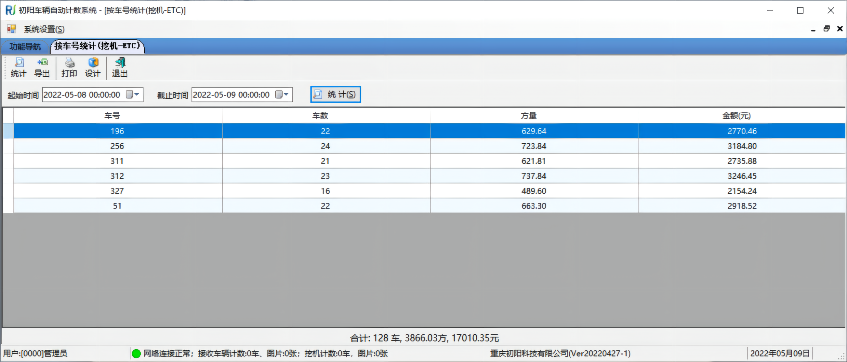This screenshot has width=847, height=362.
Task: Open the 设计 design toolbar icon
Action: point(93,68)
